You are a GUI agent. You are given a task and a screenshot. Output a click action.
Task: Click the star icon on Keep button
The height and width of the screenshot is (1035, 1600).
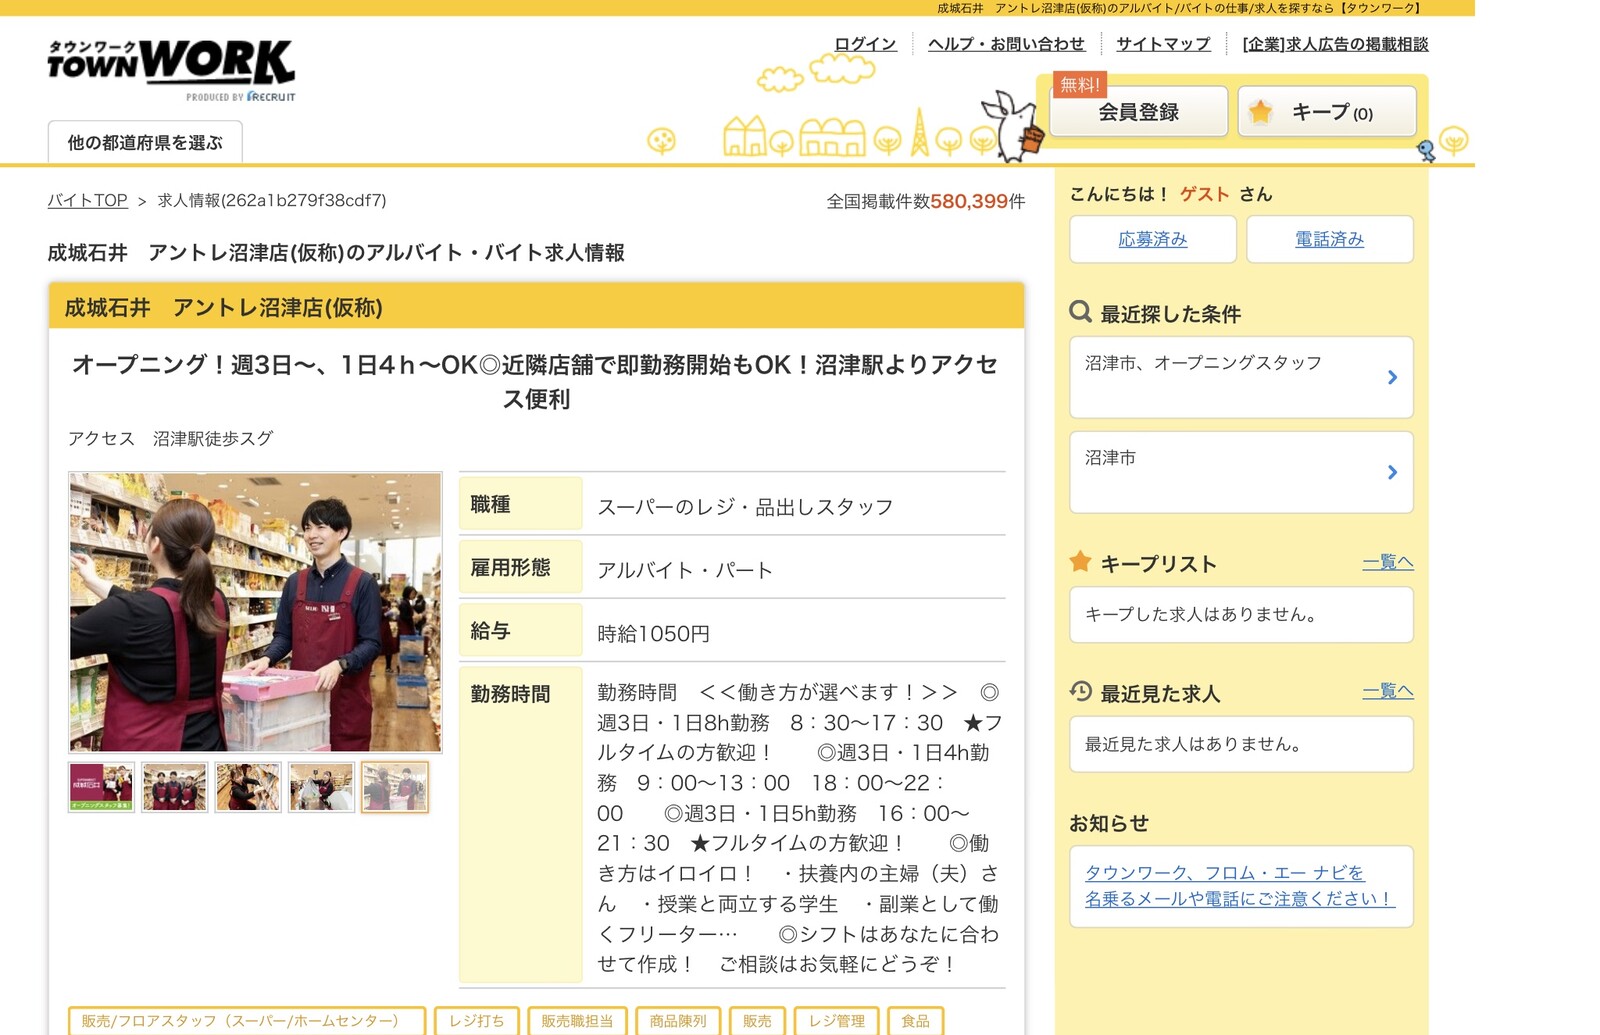click(x=1261, y=111)
